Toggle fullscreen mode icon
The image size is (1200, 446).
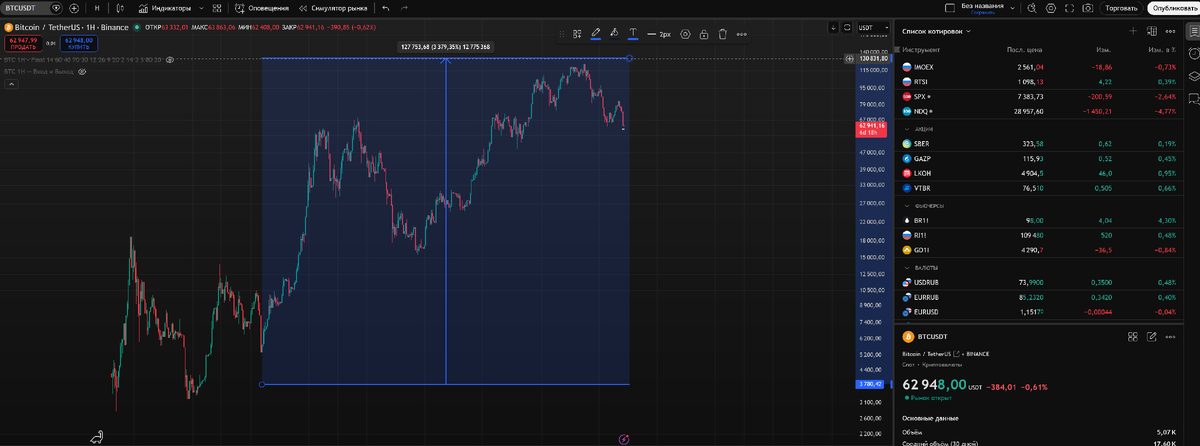pyautogui.click(x=1068, y=8)
